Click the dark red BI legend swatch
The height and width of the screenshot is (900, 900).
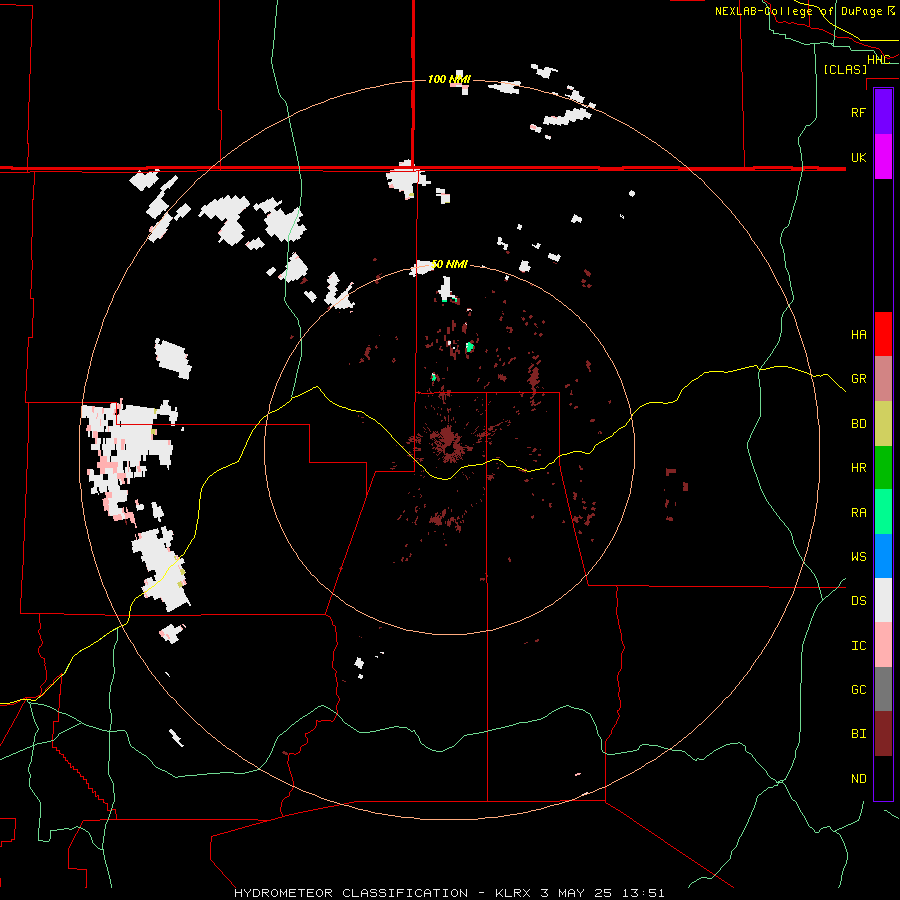pos(883,734)
